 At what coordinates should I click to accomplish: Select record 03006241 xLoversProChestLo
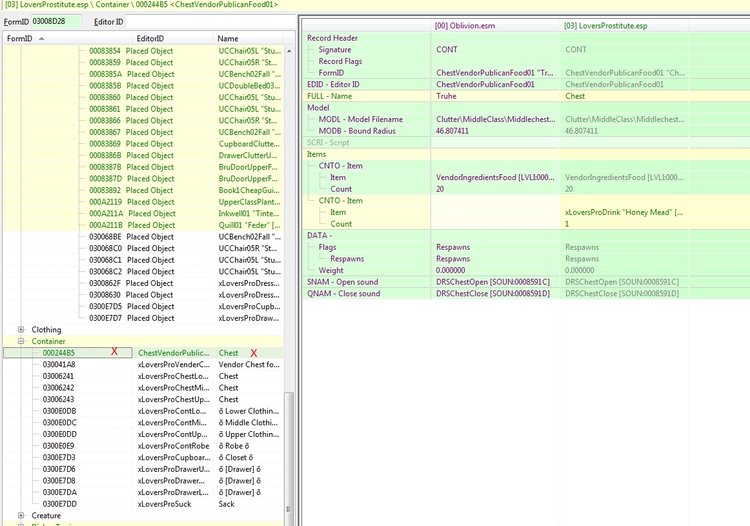(x=143, y=376)
